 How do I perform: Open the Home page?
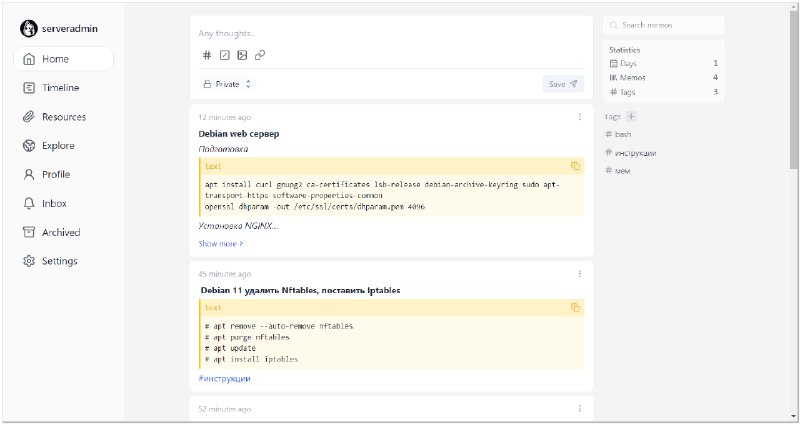pos(63,59)
